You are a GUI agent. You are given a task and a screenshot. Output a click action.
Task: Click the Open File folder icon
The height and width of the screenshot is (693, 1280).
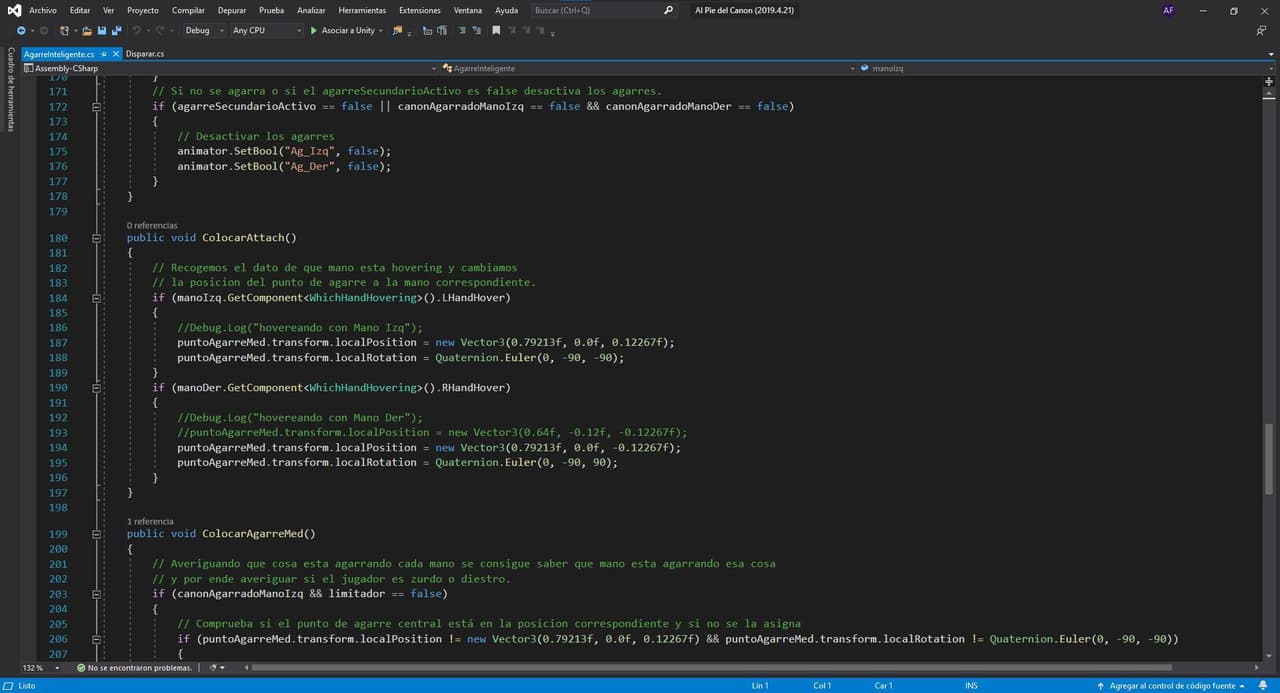click(x=88, y=31)
